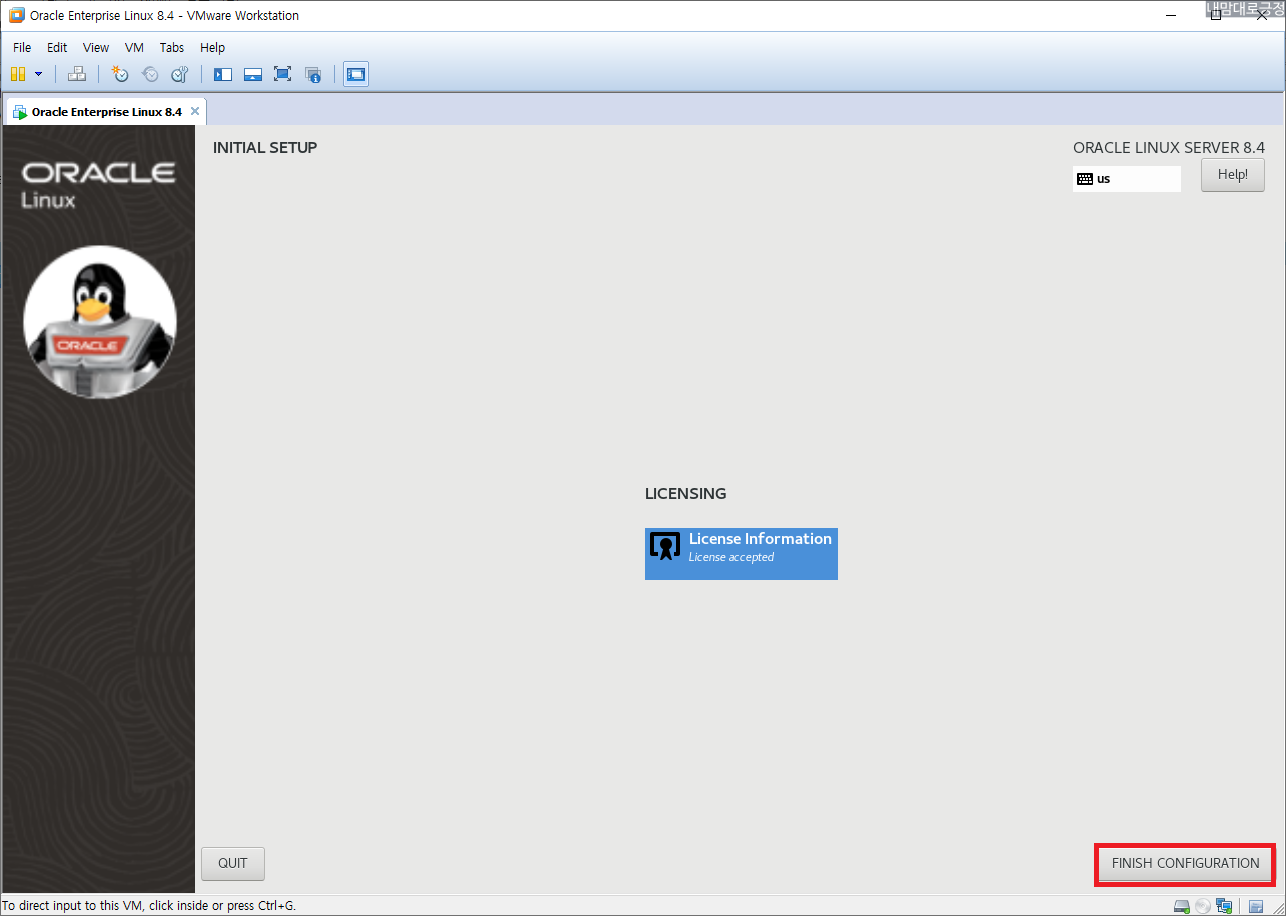The image size is (1286, 916).
Task: Toggle the console view toolbar icon
Action: point(356,74)
